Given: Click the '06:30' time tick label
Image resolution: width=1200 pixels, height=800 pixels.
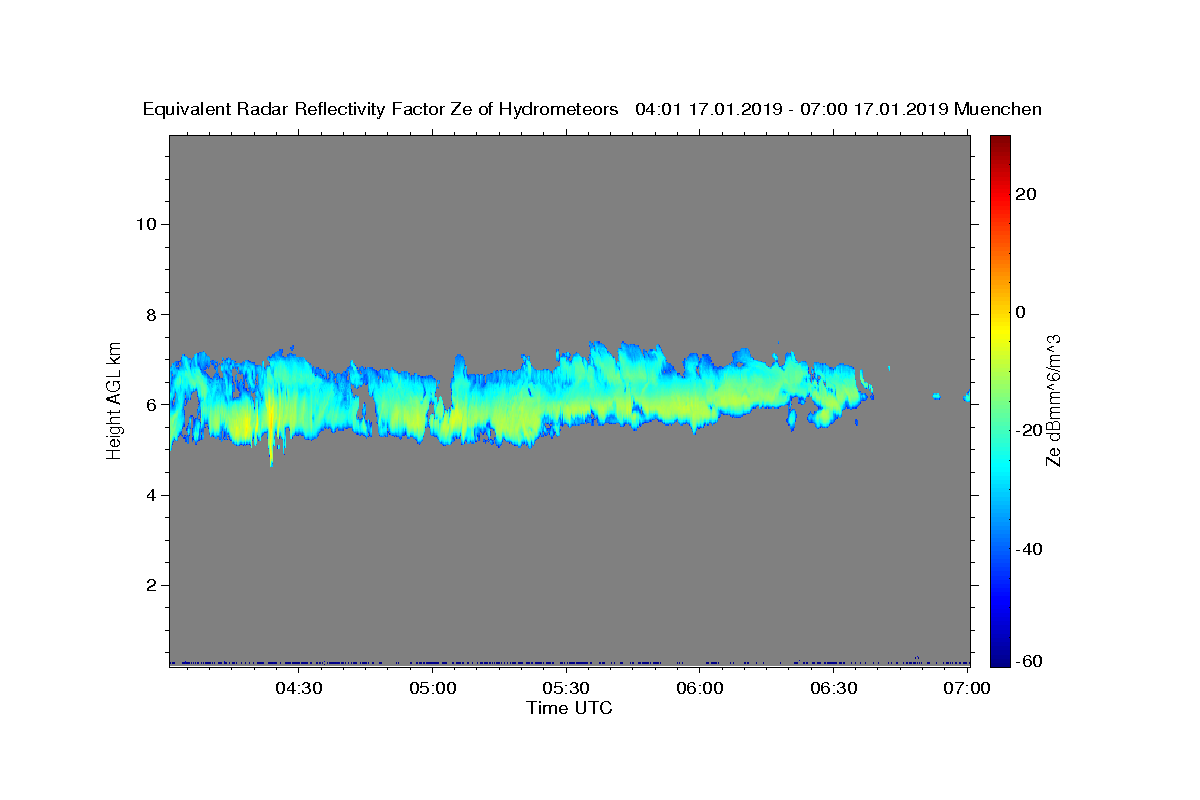Looking at the screenshot, I should tap(833, 688).
